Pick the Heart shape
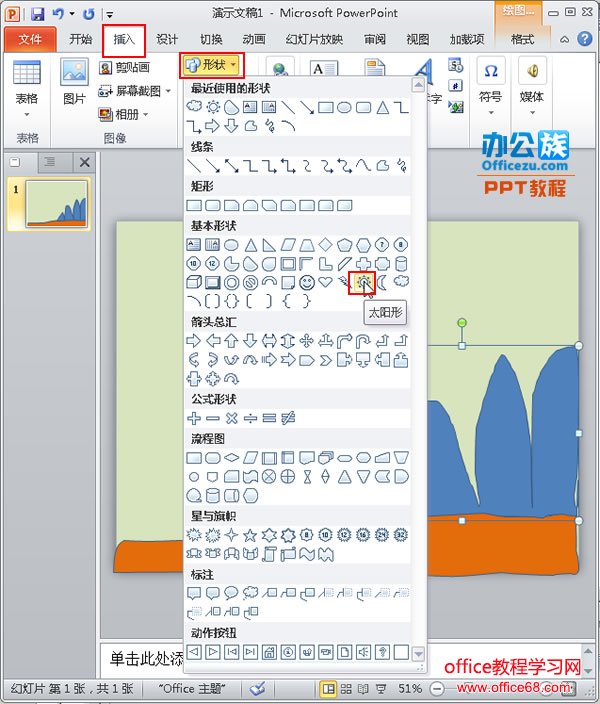This screenshot has height=704, width=600. [x=325, y=282]
